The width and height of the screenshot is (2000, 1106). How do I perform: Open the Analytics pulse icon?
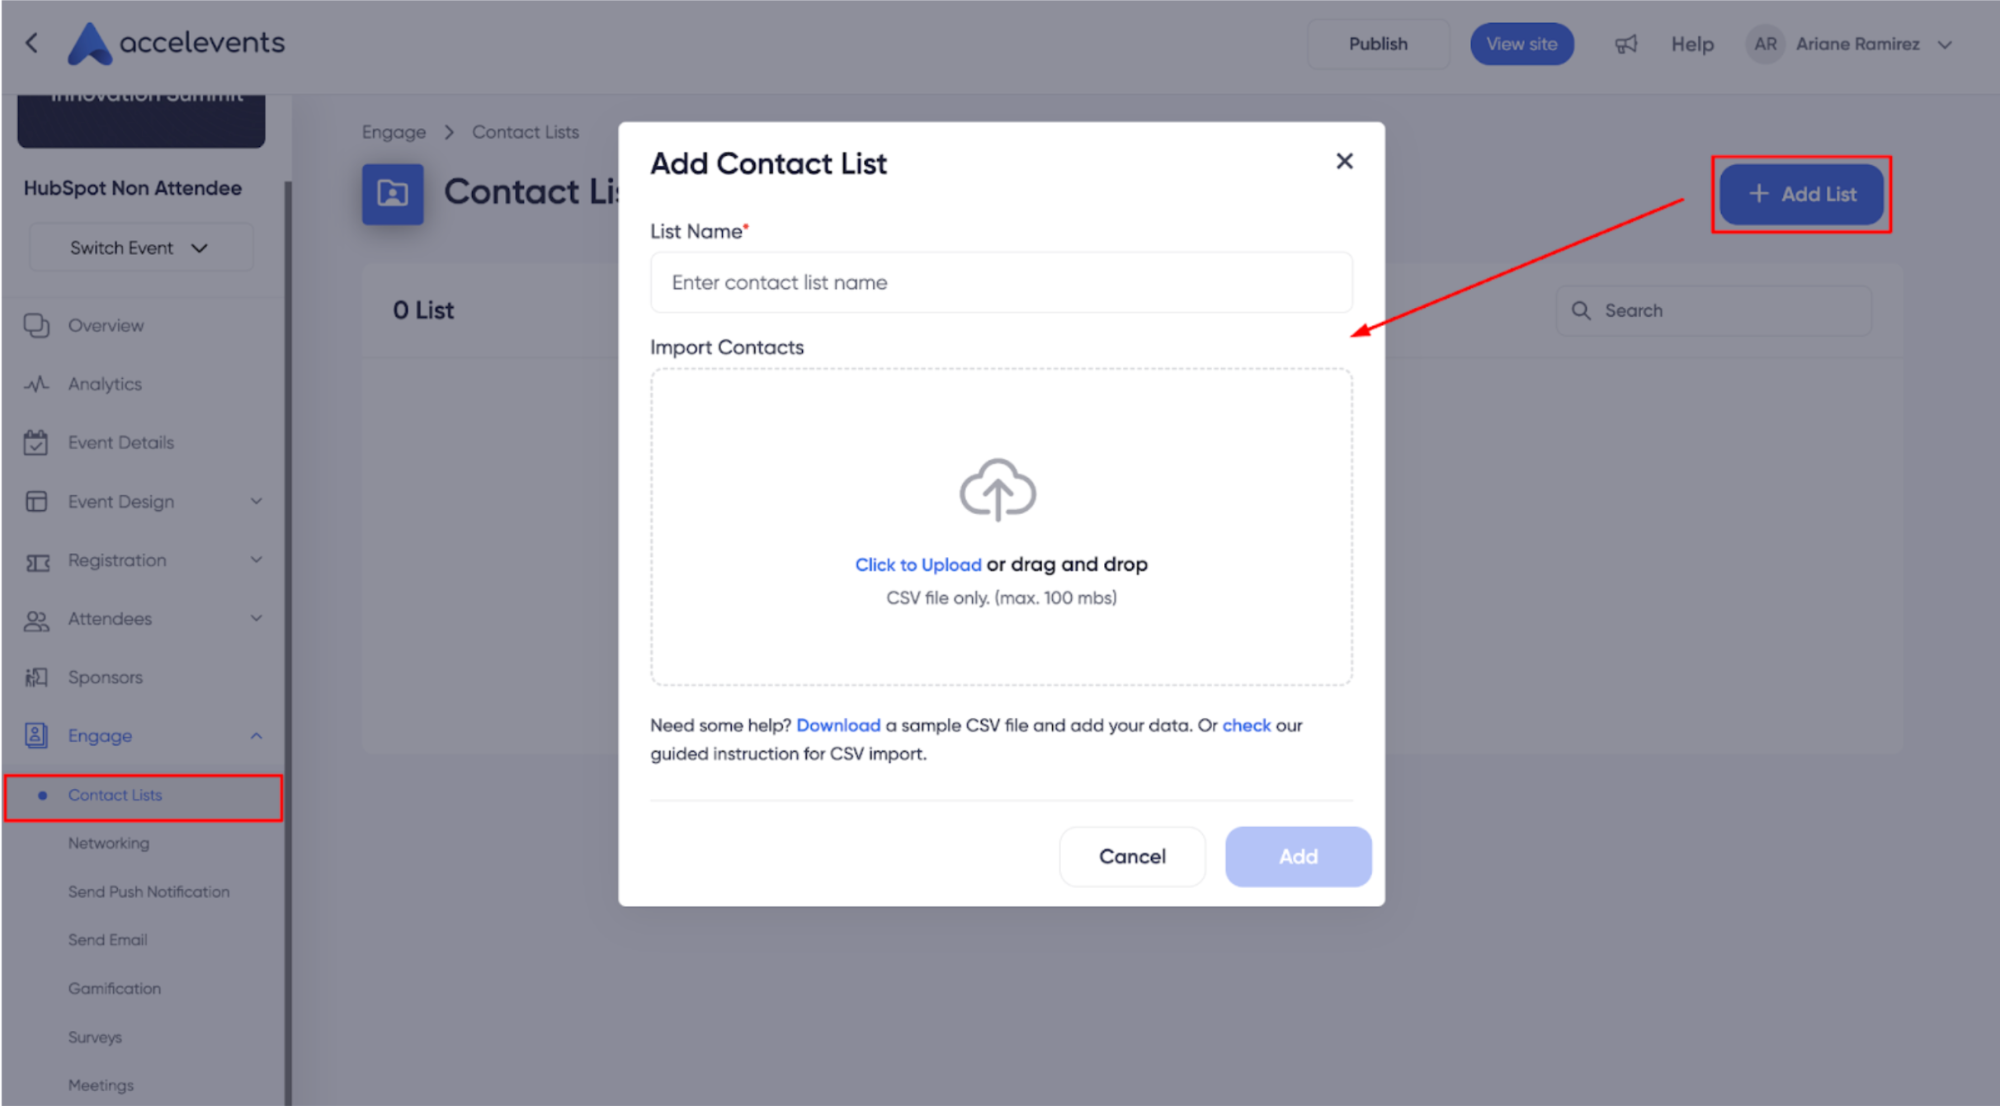[x=36, y=384]
